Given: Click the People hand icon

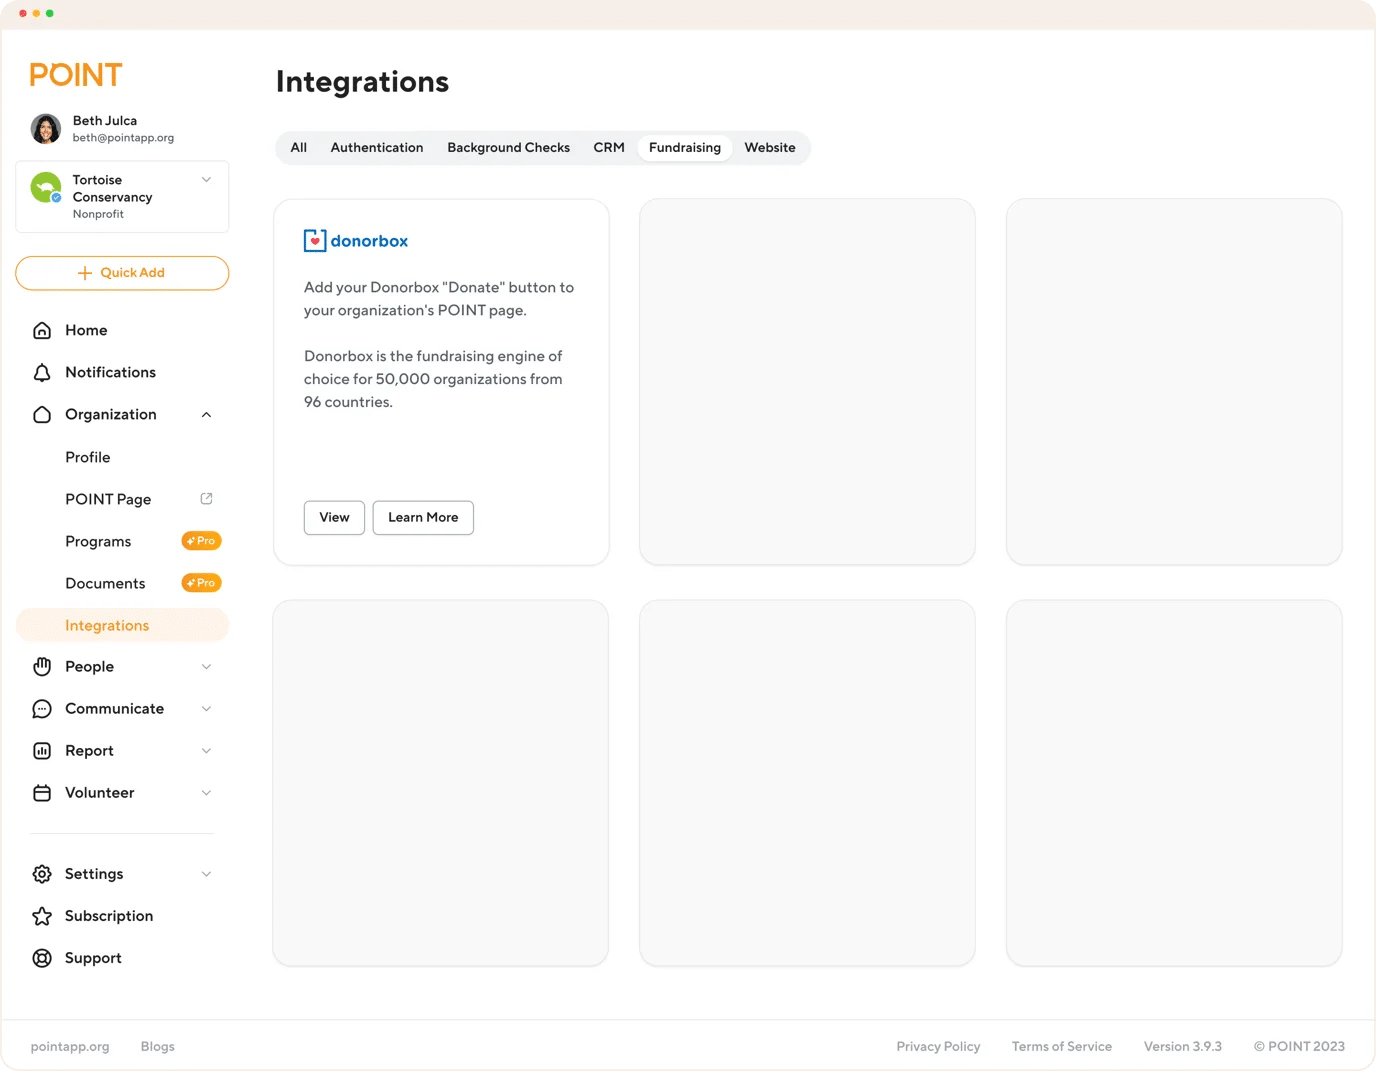Looking at the screenshot, I should (x=42, y=666).
